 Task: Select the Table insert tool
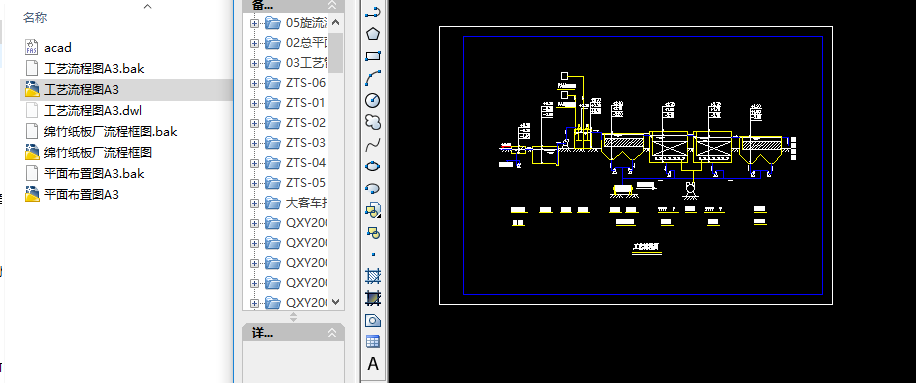pyautogui.click(x=373, y=342)
